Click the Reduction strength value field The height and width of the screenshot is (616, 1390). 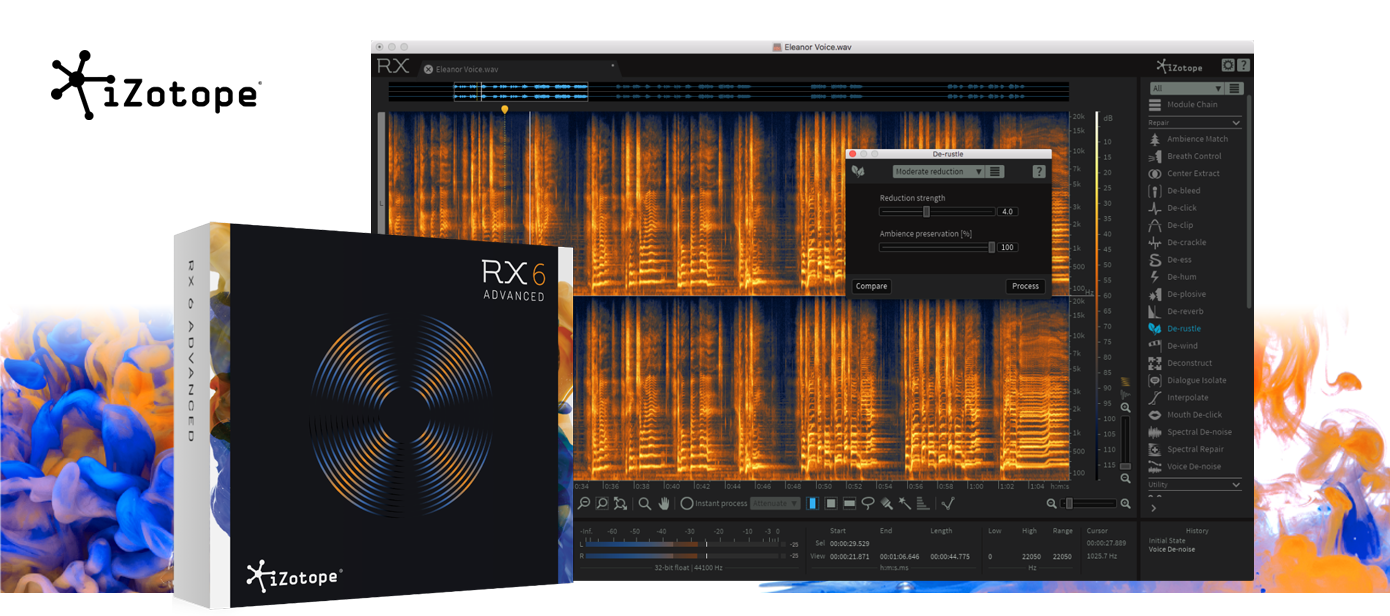tap(1007, 212)
